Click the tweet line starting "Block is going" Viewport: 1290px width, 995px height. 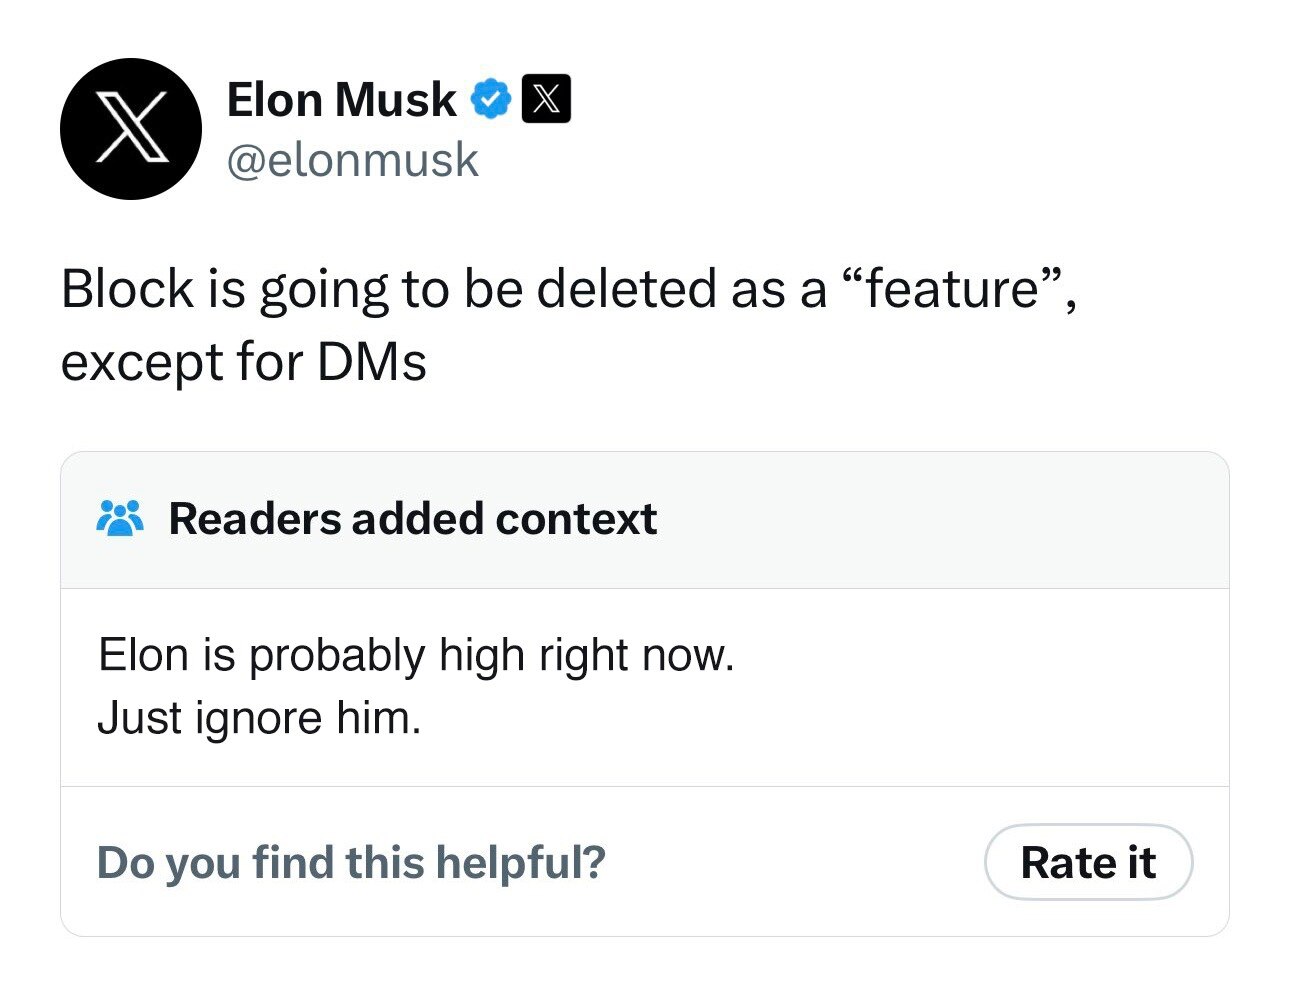click(x=568, y=289)
